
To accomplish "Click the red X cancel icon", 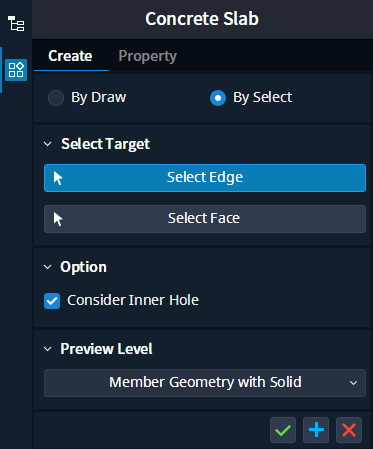I will pyautogui.click(x=349, y=430).
